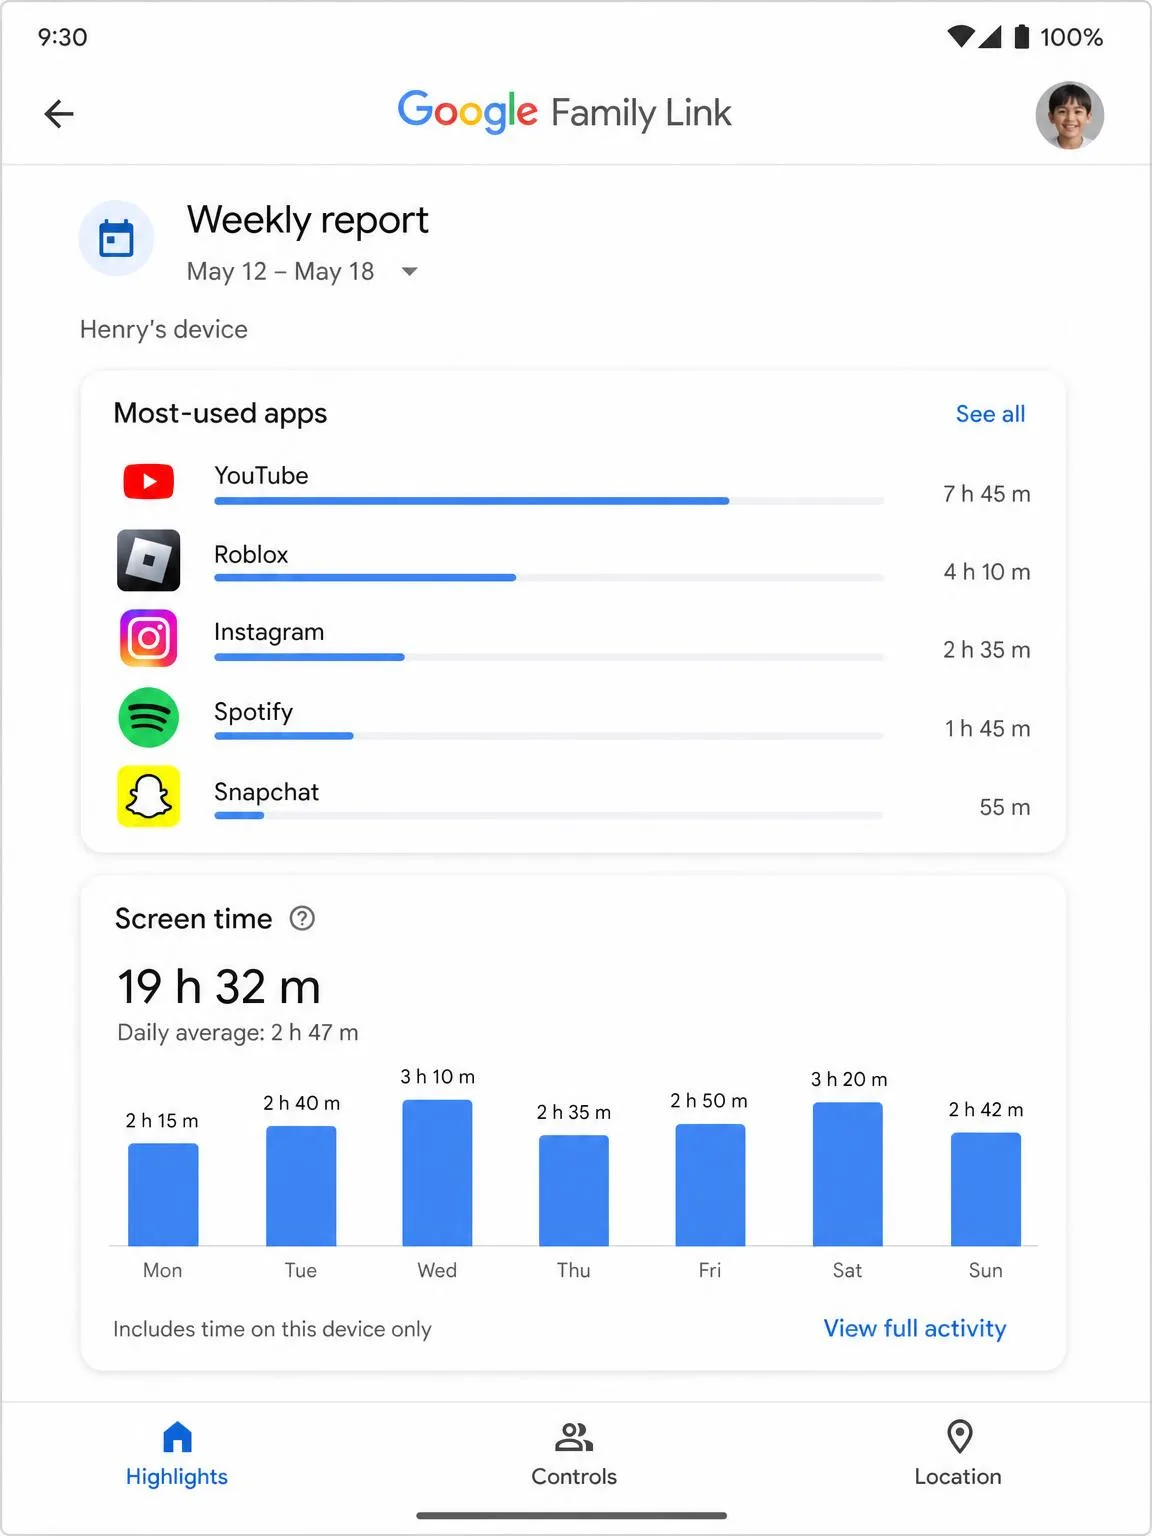Tap the YouTube app icon
The width and height of the screenshot is (1152, 1536).
pyautogui.click(x=148, y=482)
